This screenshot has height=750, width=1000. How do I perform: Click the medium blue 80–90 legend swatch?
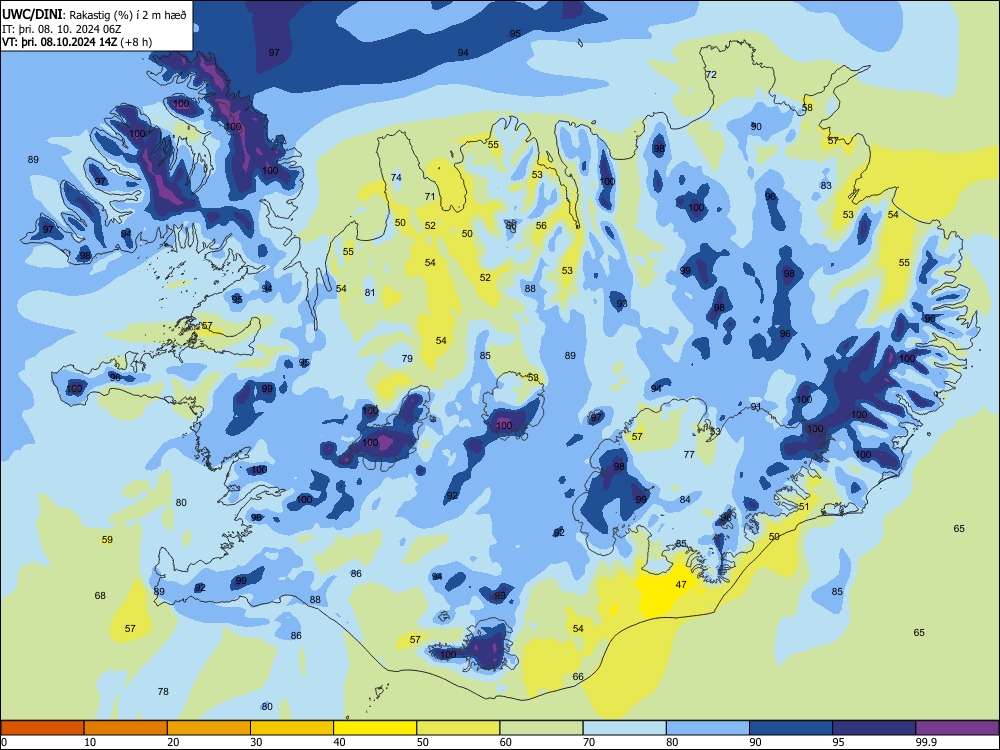coord(708,728)
